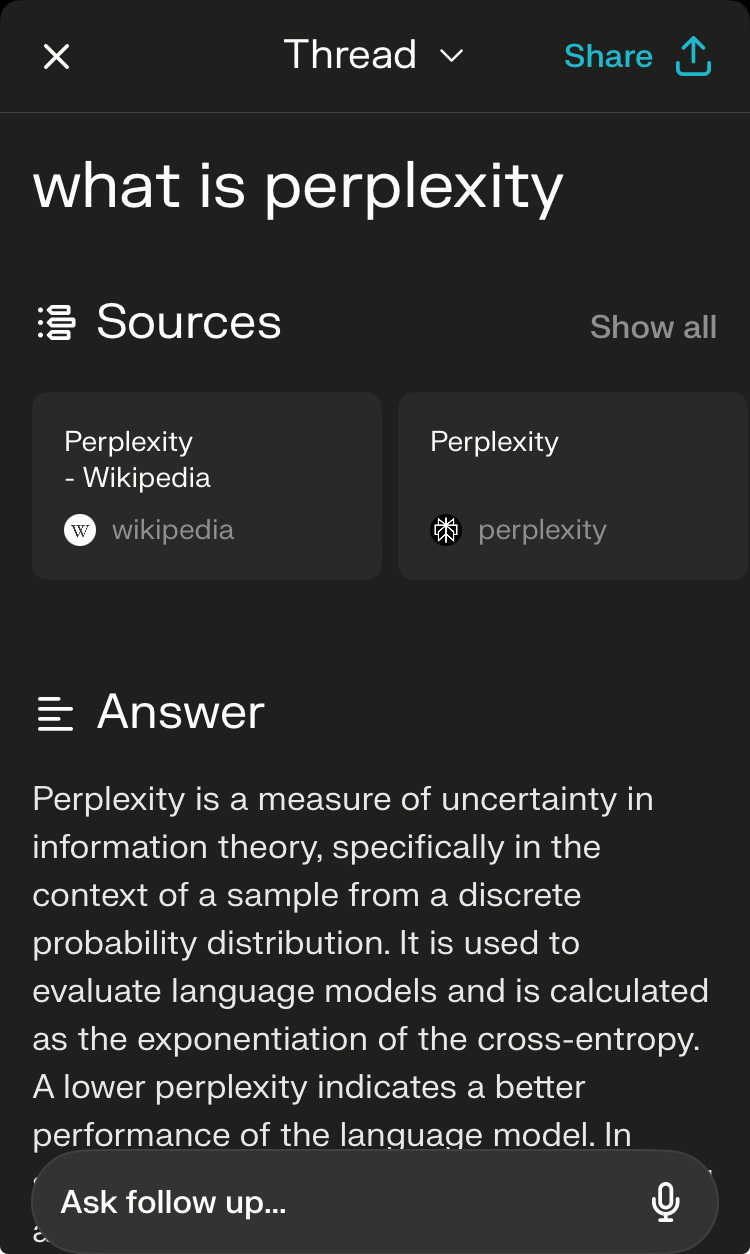This screenshot has height=1254, width=750.
Task: Activate the microphone for voice input
Action: (x=666, y=1202)
